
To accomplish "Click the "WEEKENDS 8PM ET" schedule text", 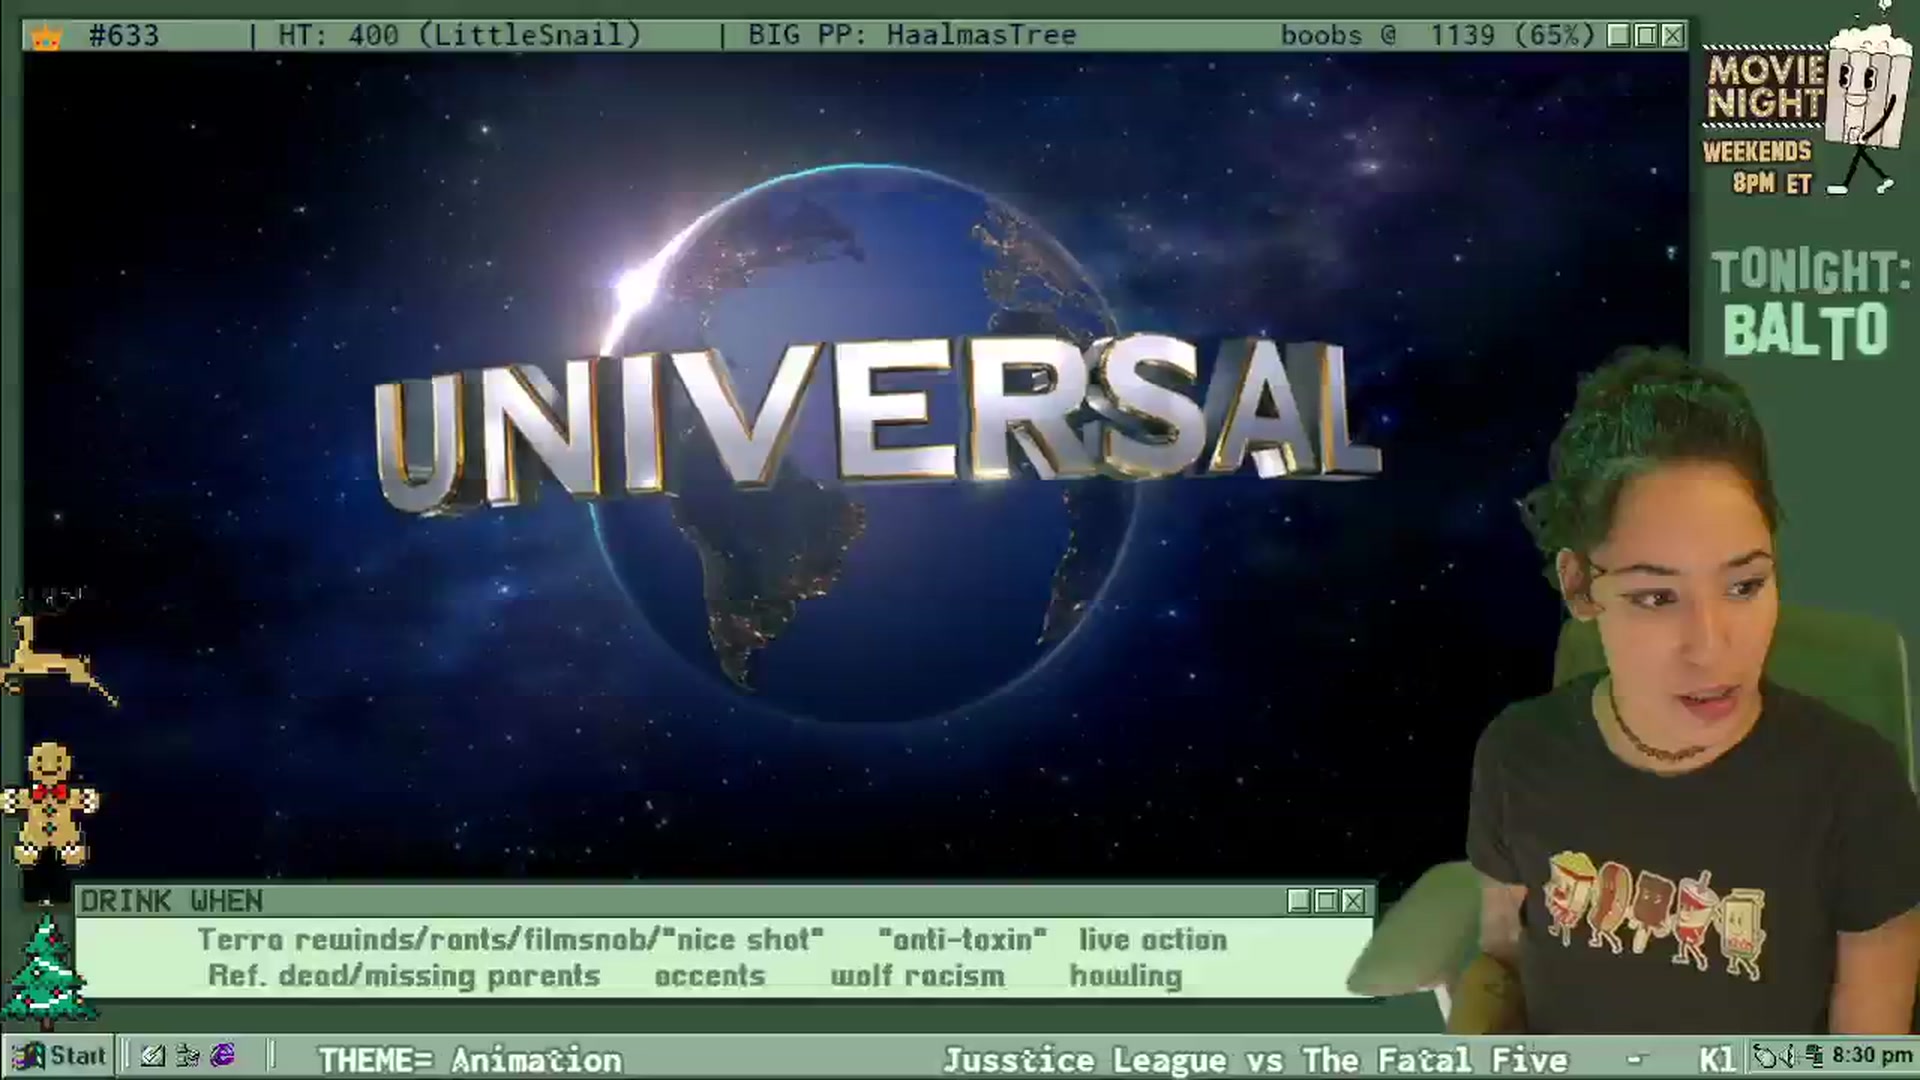I will [x=1757, y=167].
